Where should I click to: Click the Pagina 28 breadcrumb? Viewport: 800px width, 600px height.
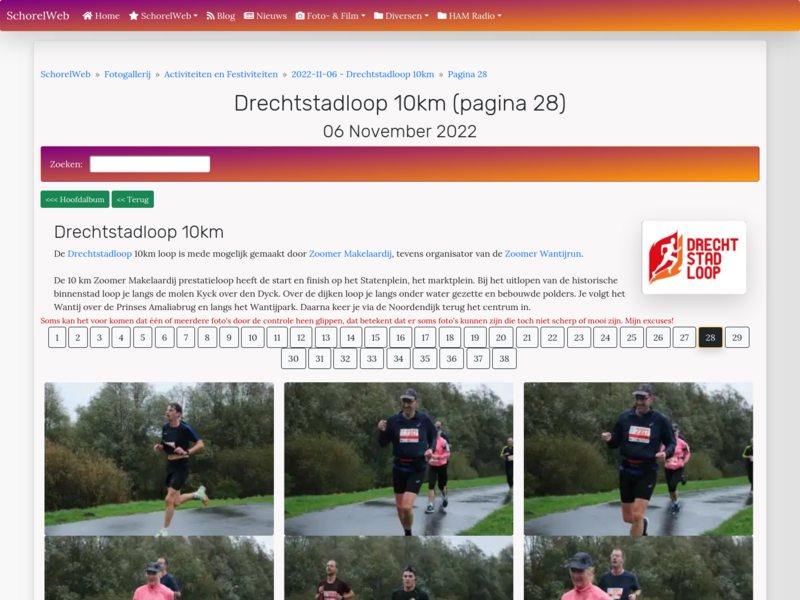click(467, 74)
